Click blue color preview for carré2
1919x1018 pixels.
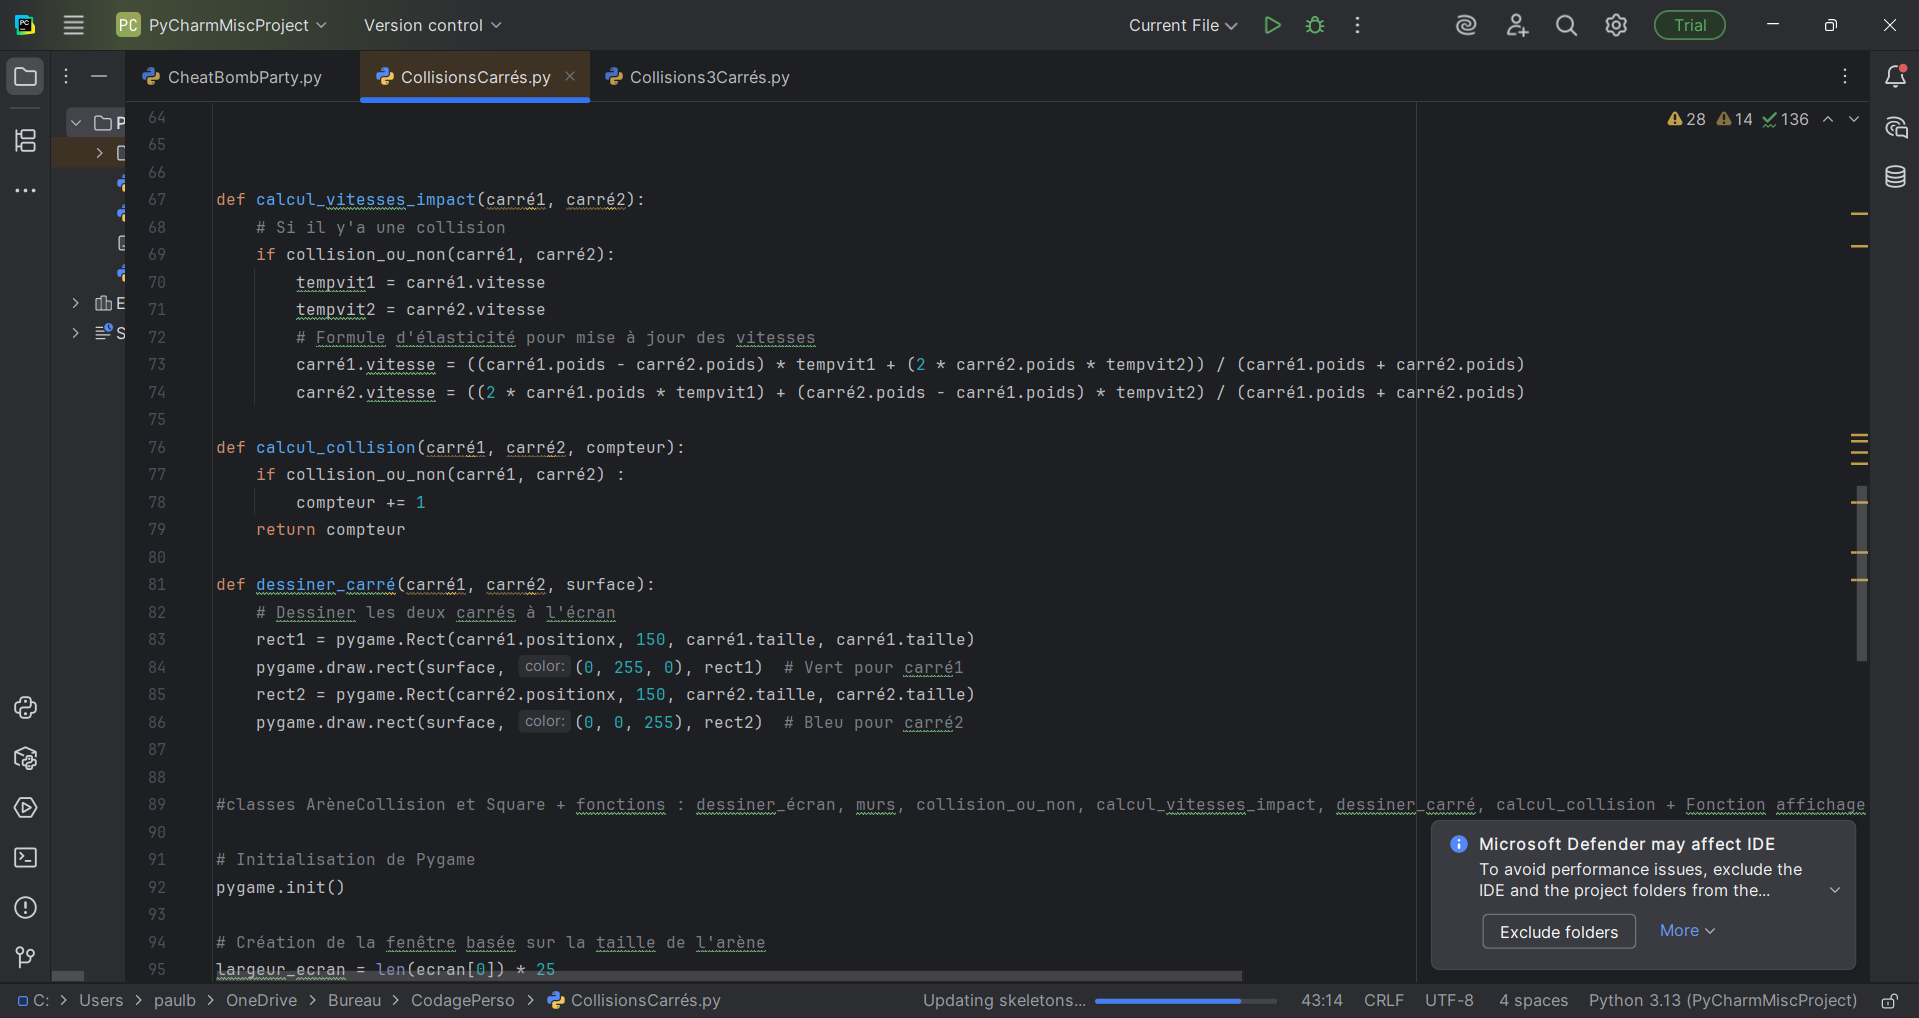tap(545, 721)
